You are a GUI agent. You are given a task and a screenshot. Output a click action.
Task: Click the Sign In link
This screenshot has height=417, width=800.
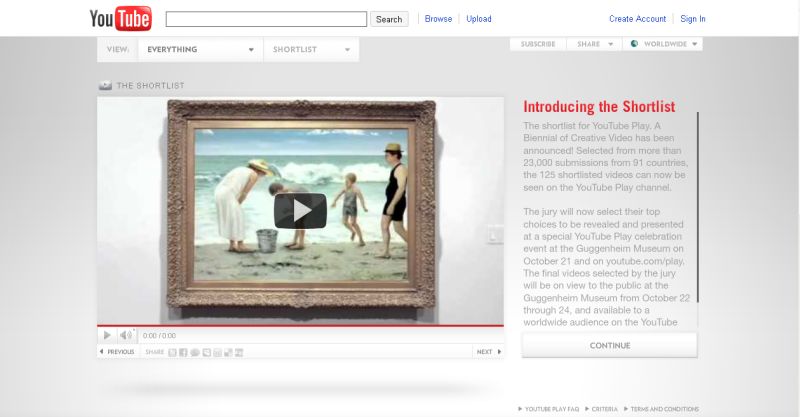tap(693, 19)
